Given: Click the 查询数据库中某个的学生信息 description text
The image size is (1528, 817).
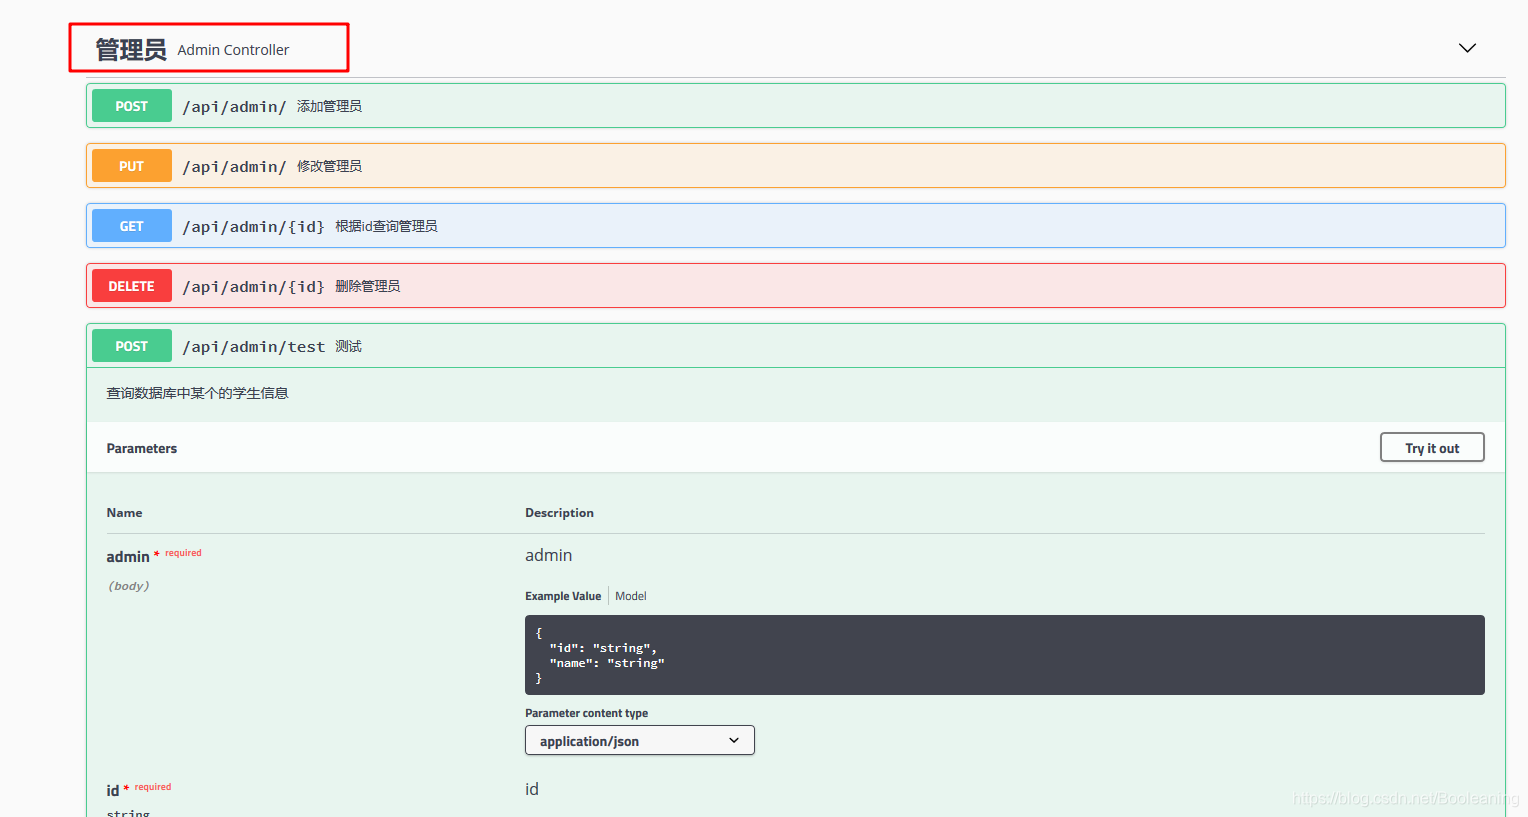Looking at the screenshot, I should pos(198,394).
